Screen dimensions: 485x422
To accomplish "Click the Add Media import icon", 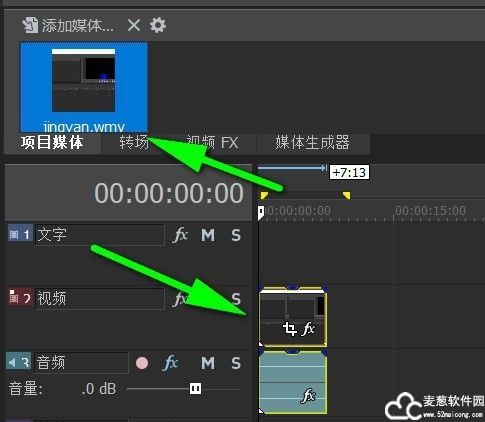I will tap(30, 25).
